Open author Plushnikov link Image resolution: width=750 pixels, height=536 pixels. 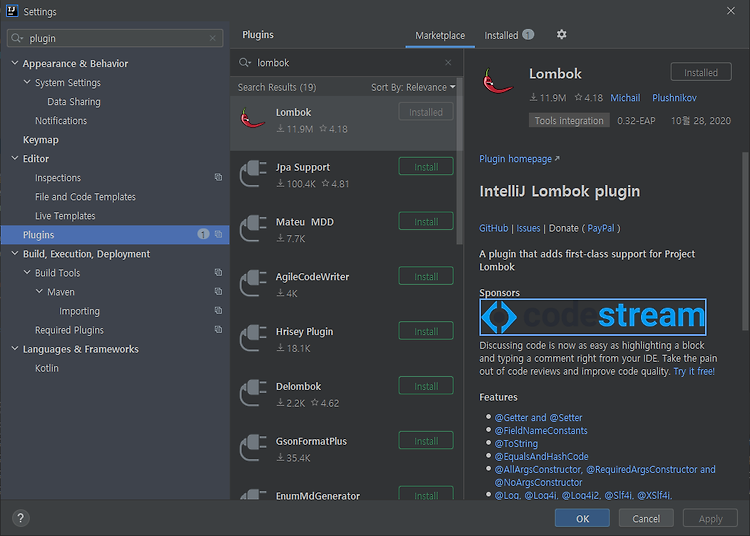[x=674, y=98]
